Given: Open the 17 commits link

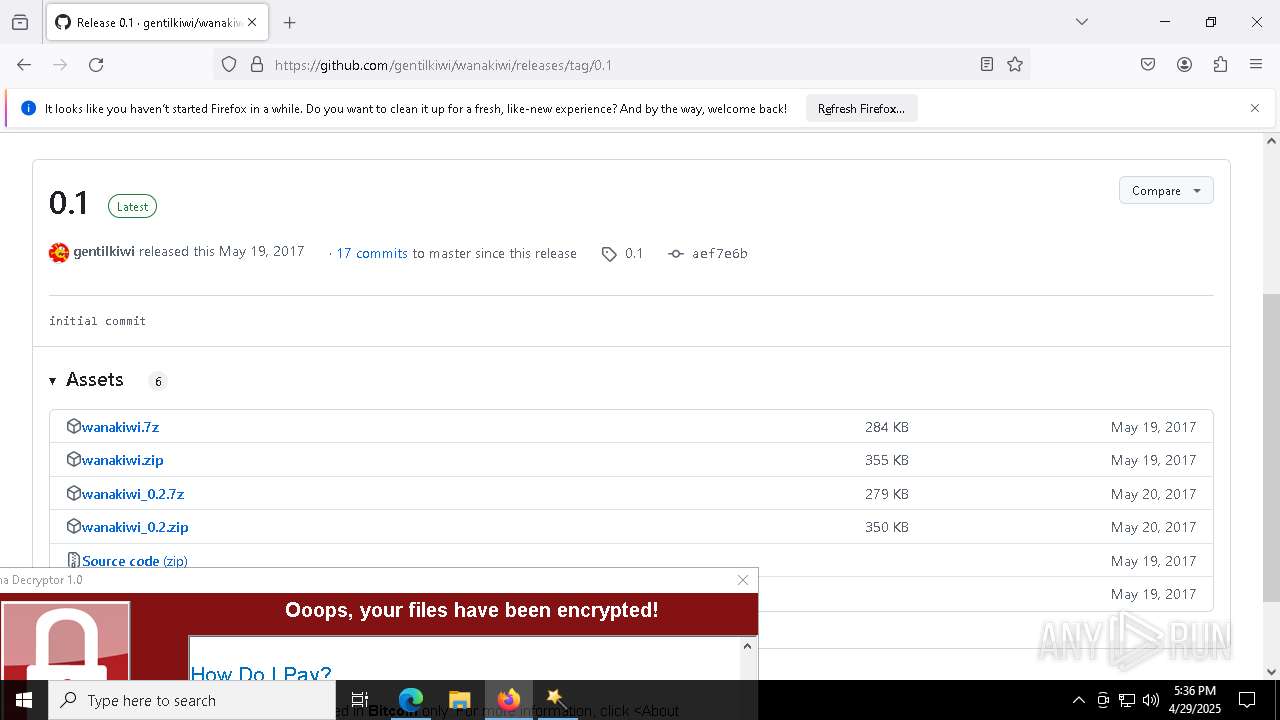Looking at the screenshot, I should pyautogui.click(x=372, y=253).
